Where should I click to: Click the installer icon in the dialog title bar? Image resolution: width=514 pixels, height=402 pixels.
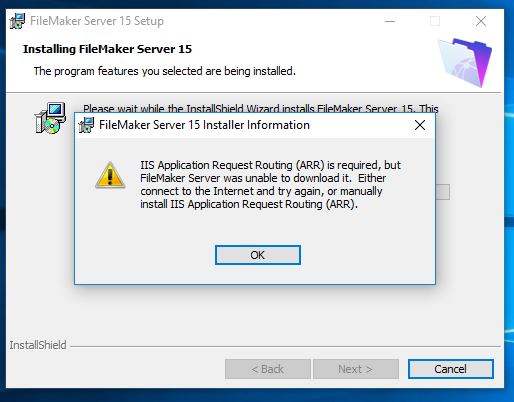pyautogui.click(x=86, y=125)
